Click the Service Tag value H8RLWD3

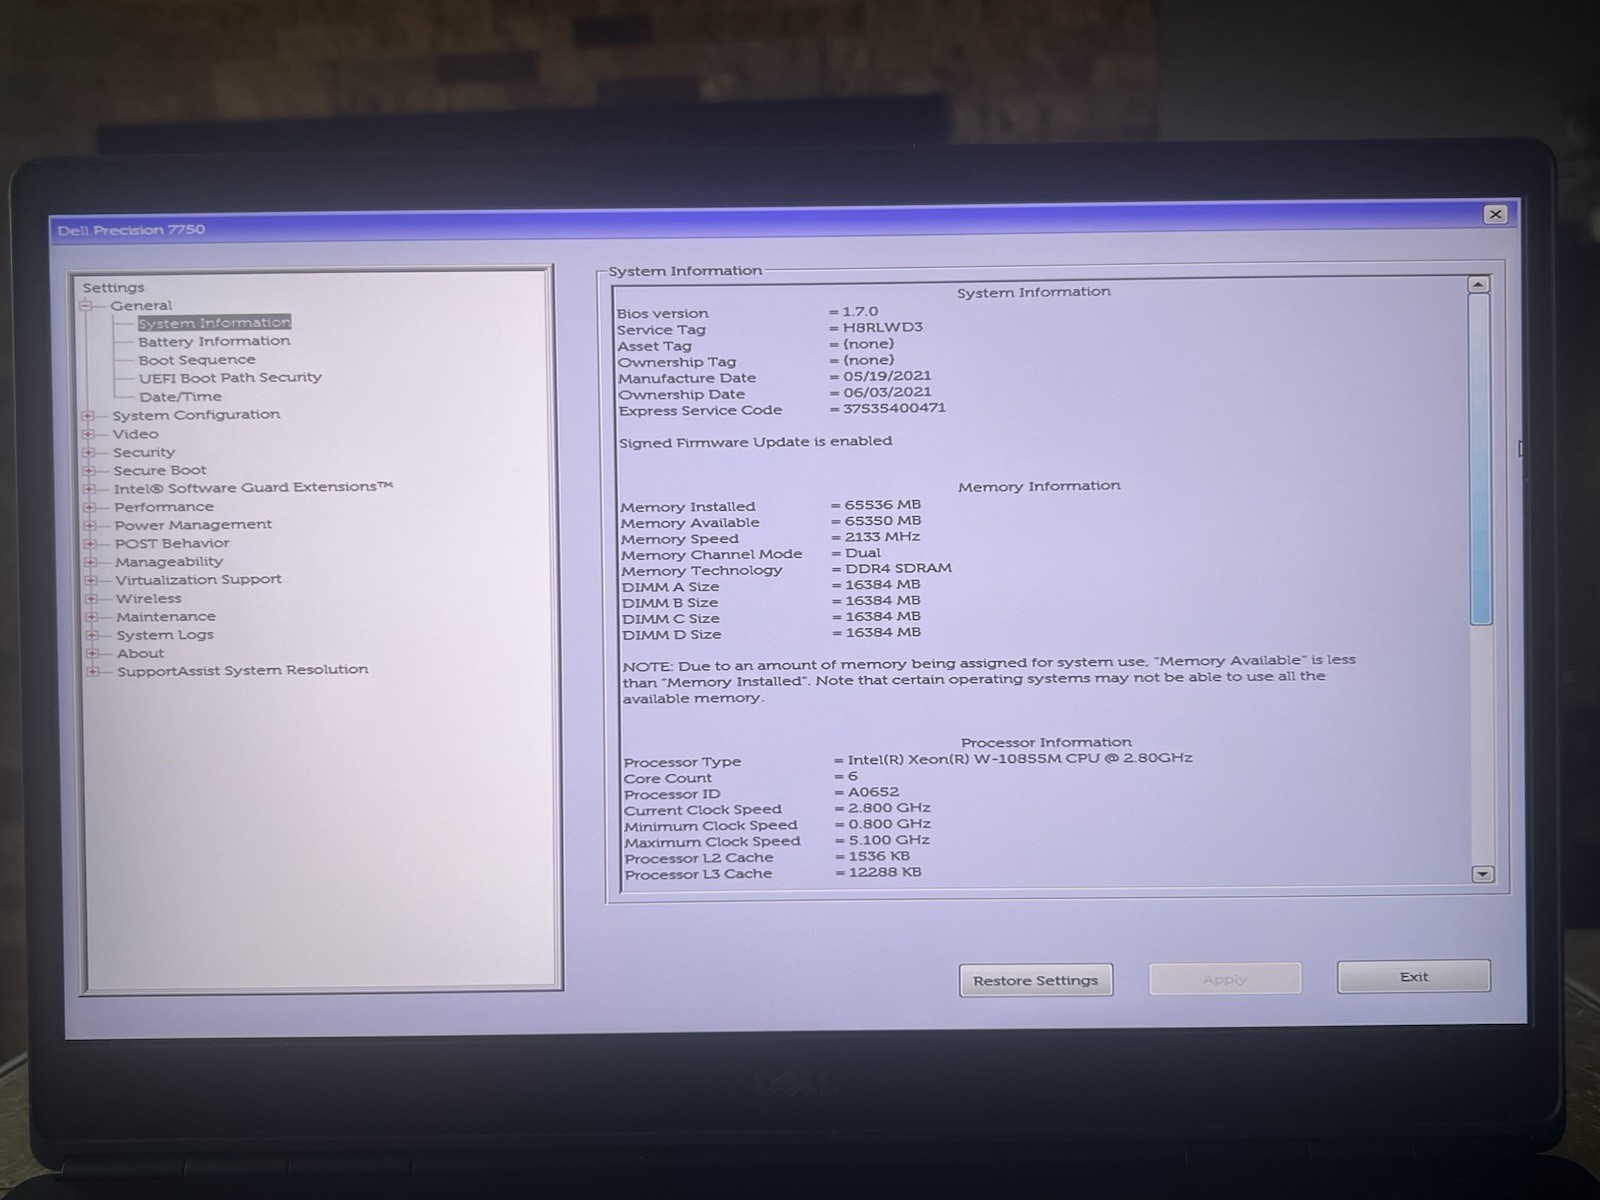click(x=883, y=327)
